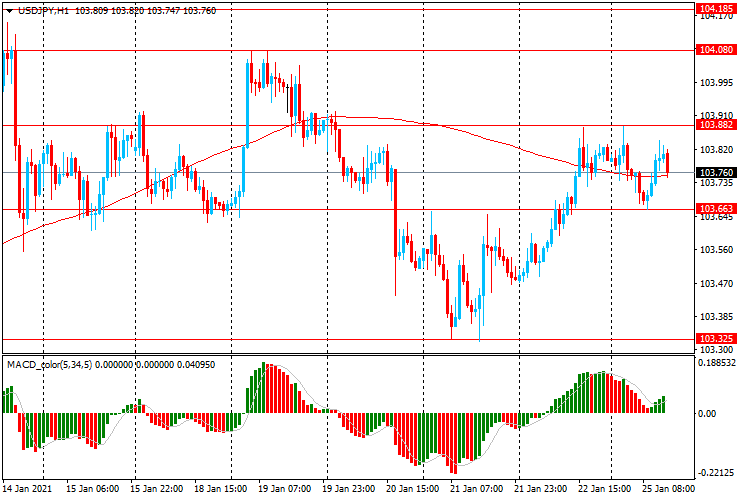
Task: Click the 0.188532 MACD scale value
Action: (x=716, y=363)
